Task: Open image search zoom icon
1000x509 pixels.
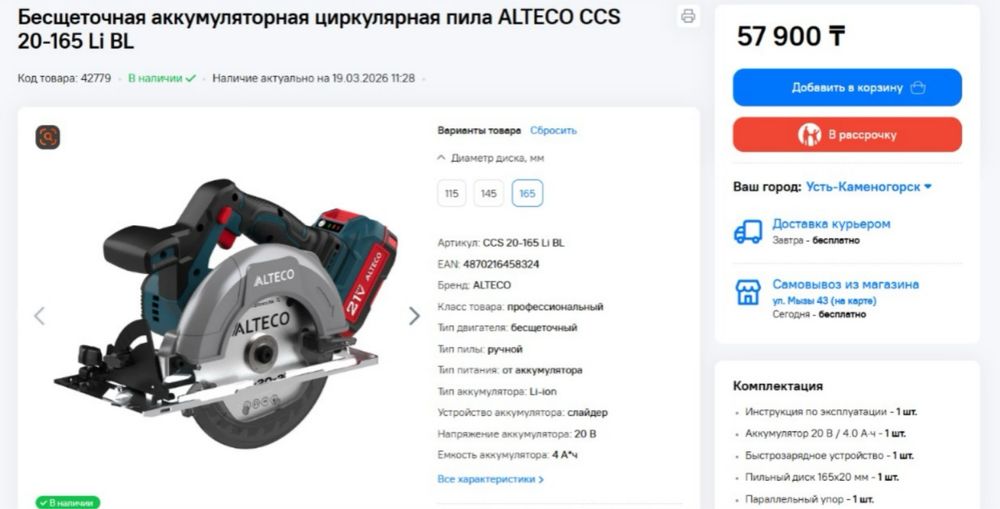Action: pos(48,137)
